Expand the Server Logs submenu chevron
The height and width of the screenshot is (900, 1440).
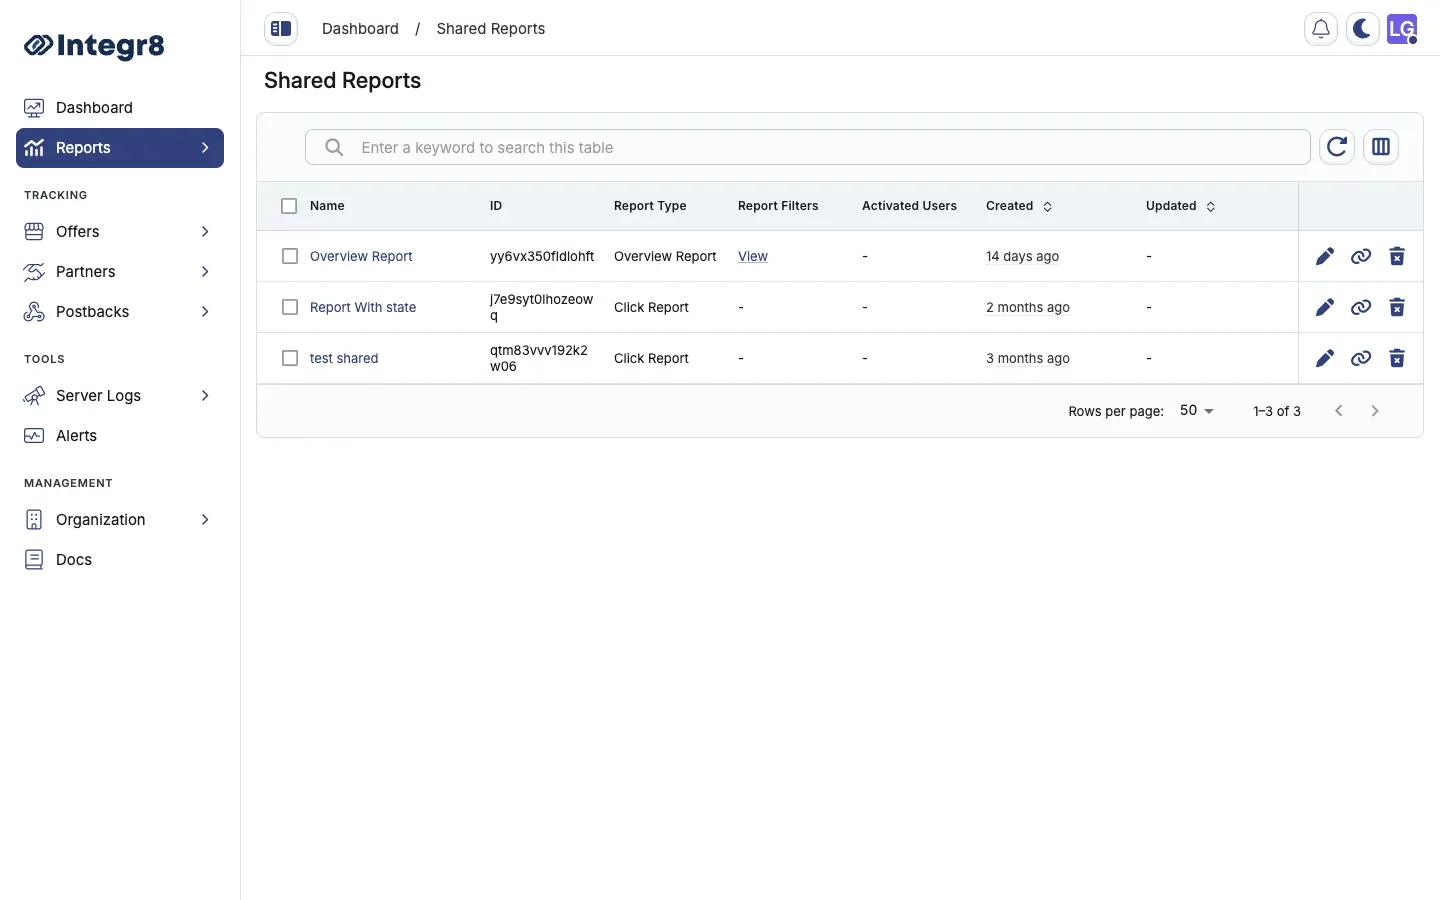205,395
